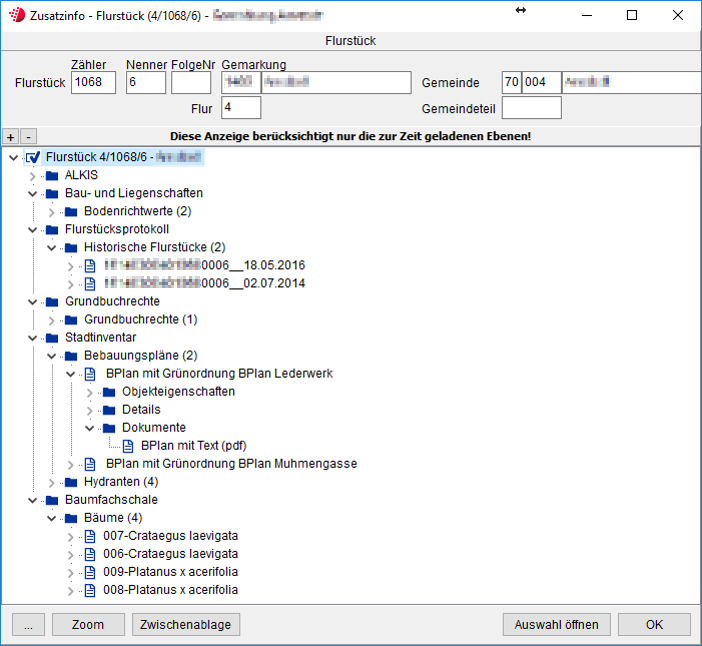The width and height of the screenshot is (702, 646).
Task: Click the Bebauungspläne (2) folder icon
Action: tap(71, 356)
